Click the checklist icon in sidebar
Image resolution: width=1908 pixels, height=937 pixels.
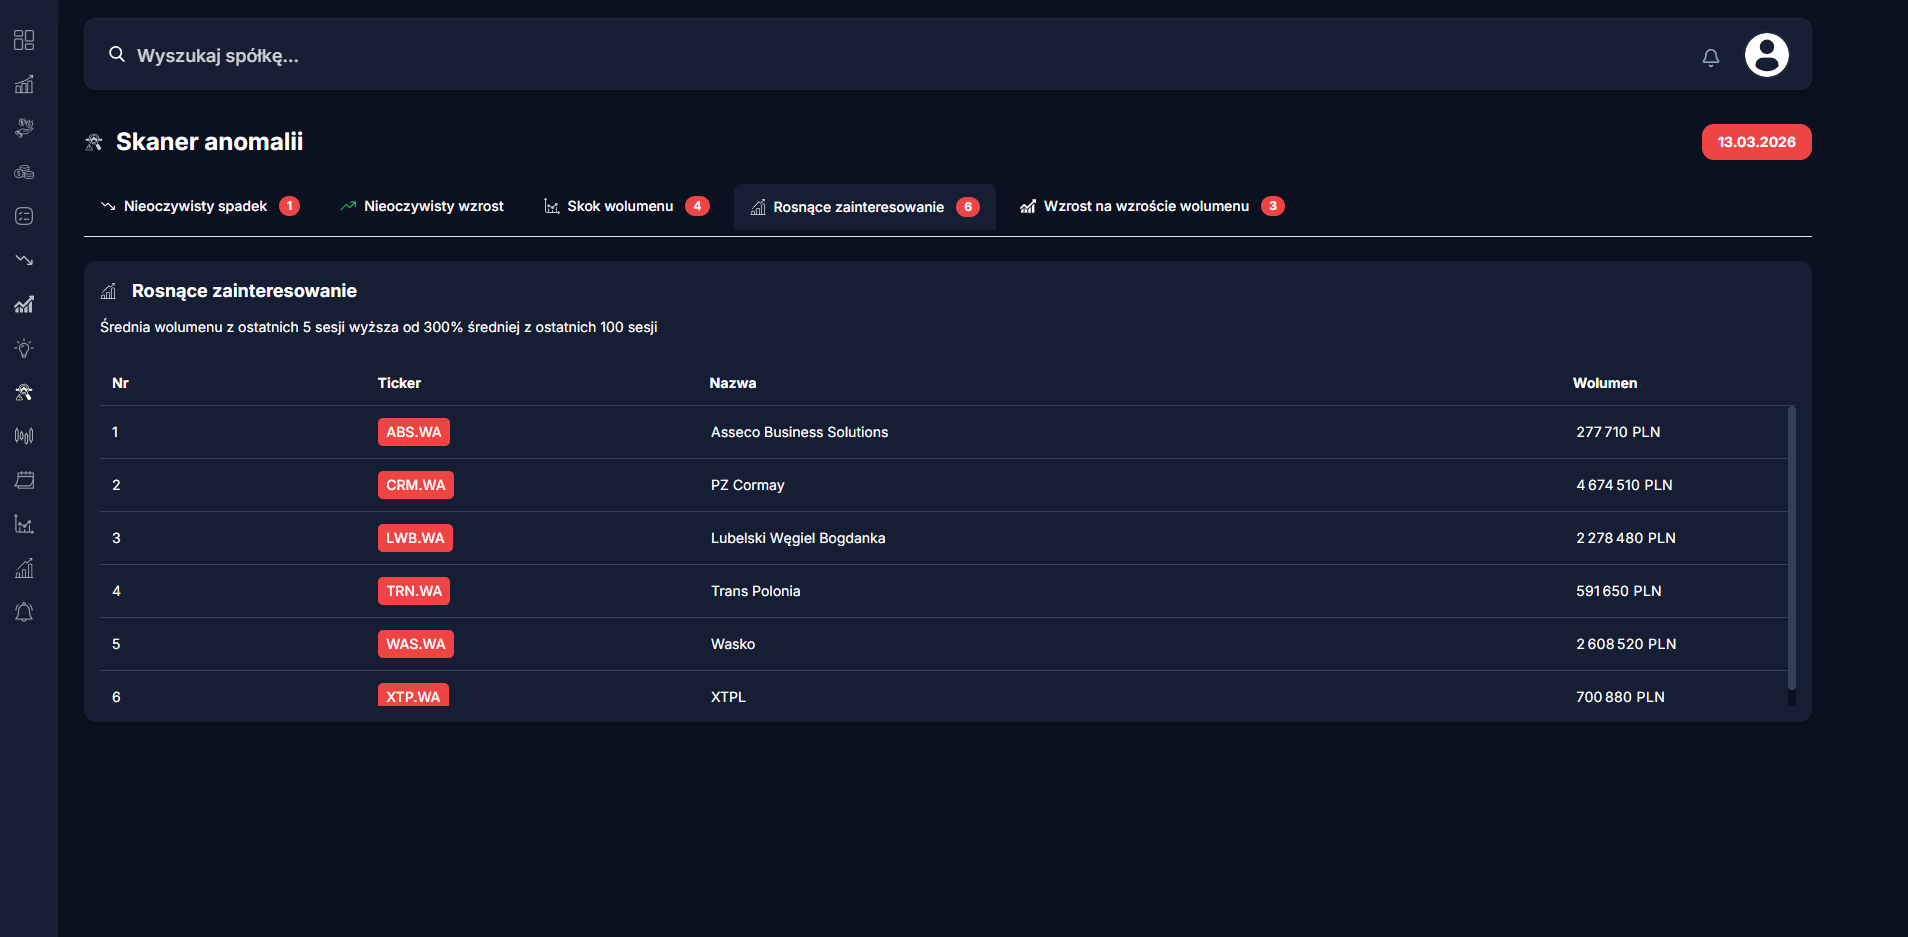(x=24, y=216)
